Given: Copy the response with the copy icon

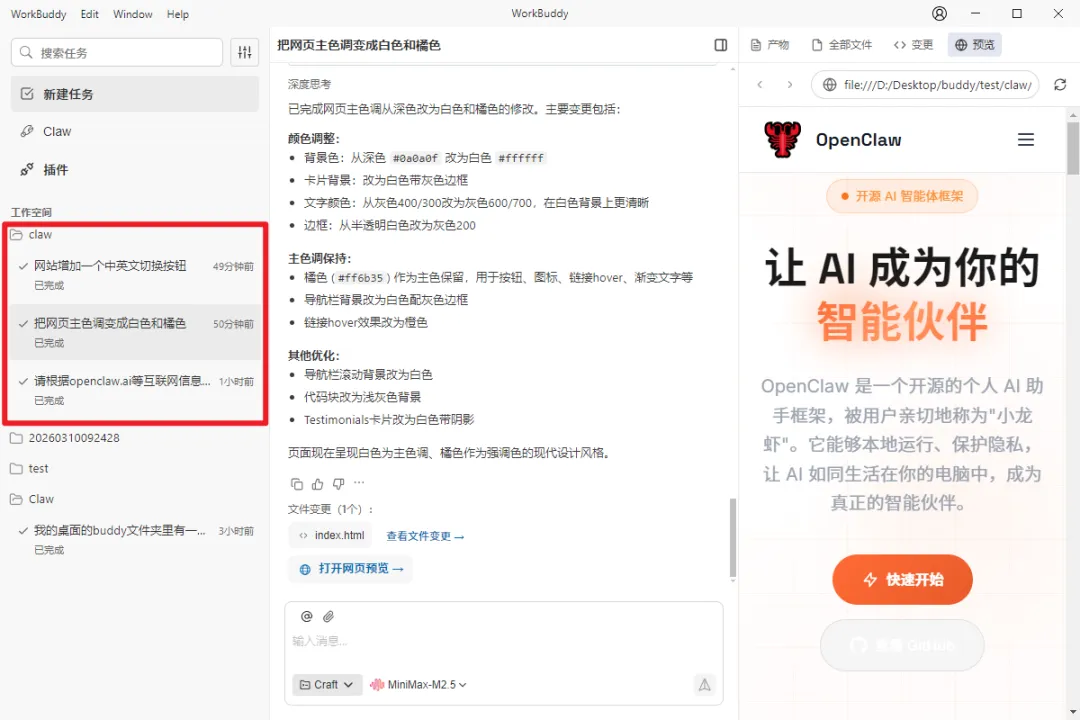Looking at the screenshot, I should (x=296, y=484).
